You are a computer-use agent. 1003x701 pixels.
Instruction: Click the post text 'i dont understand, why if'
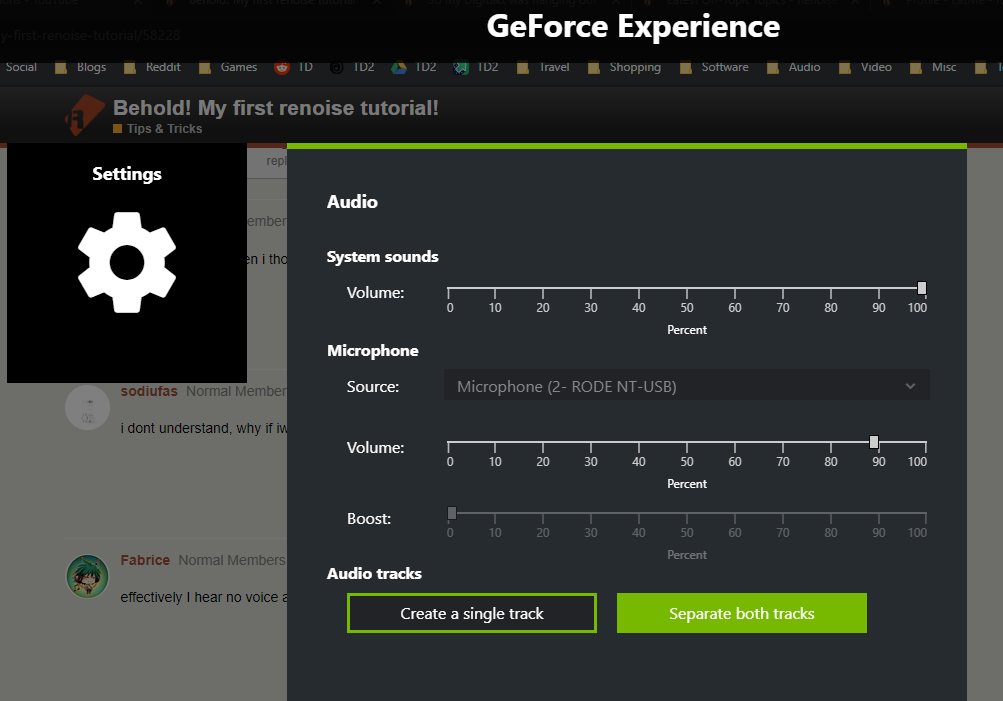pos(196,428)
